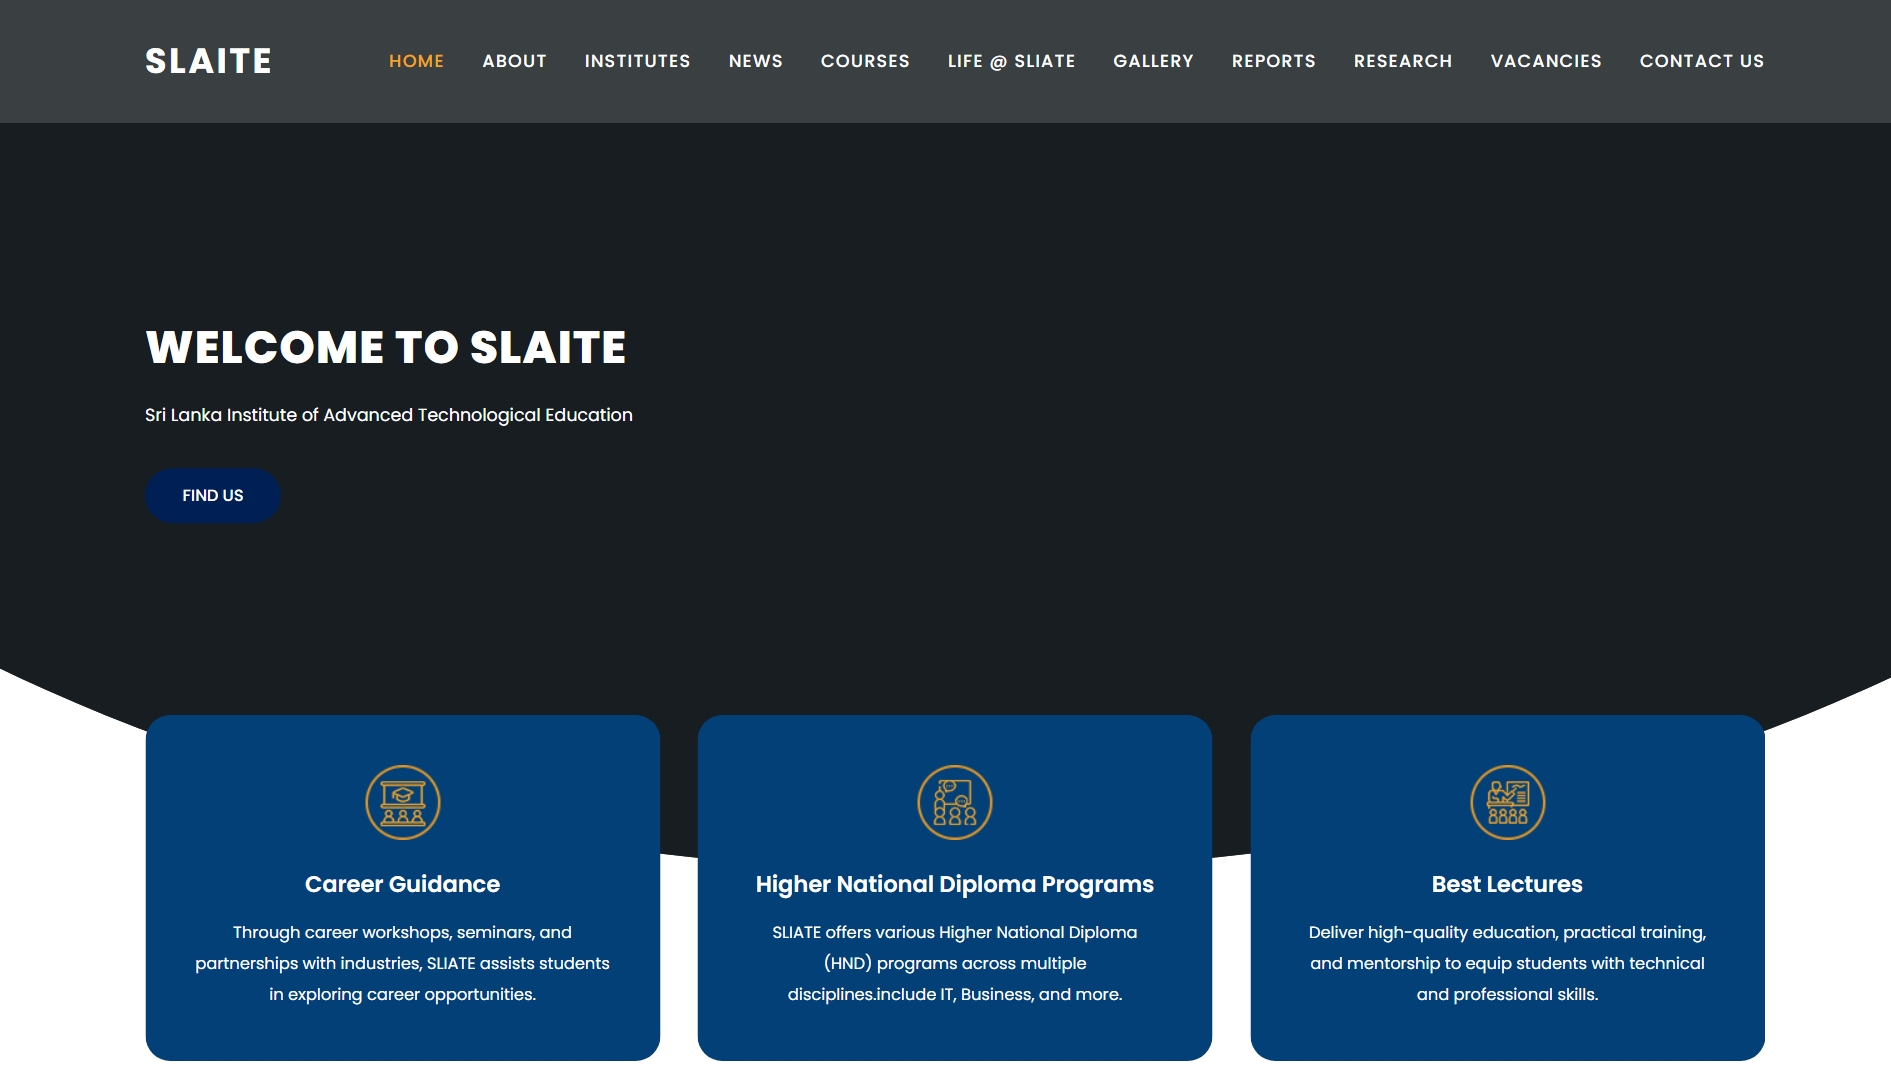Go to the About page
This screenshot has width=1891, height=1085.
click(514, 61)
